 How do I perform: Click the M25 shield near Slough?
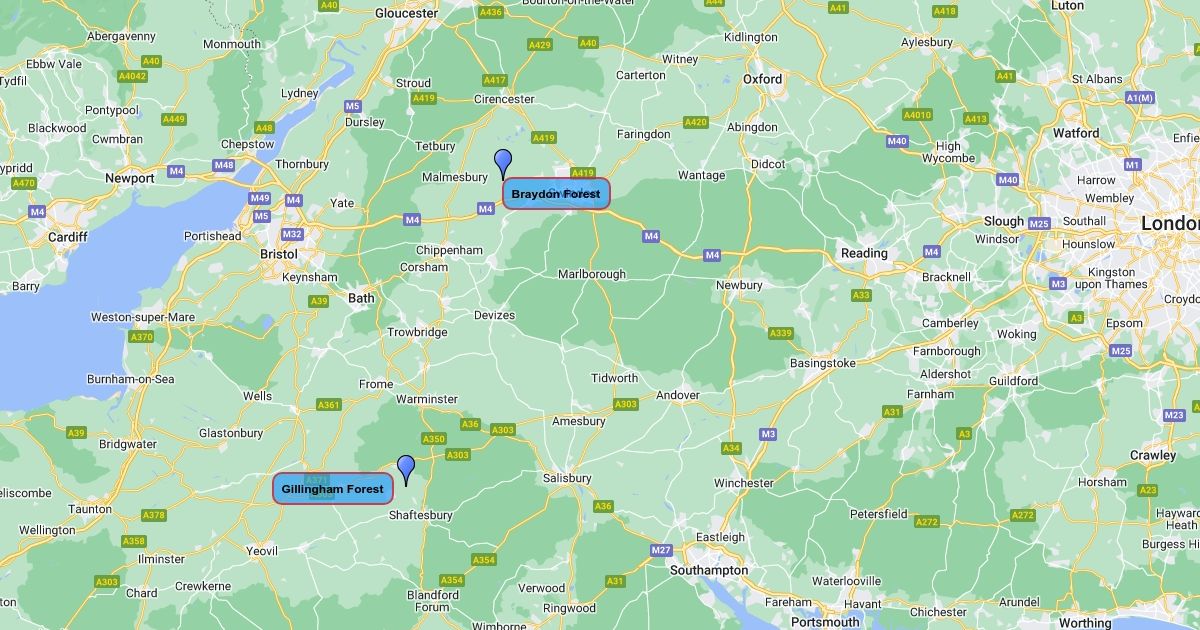click(1039, 223)
